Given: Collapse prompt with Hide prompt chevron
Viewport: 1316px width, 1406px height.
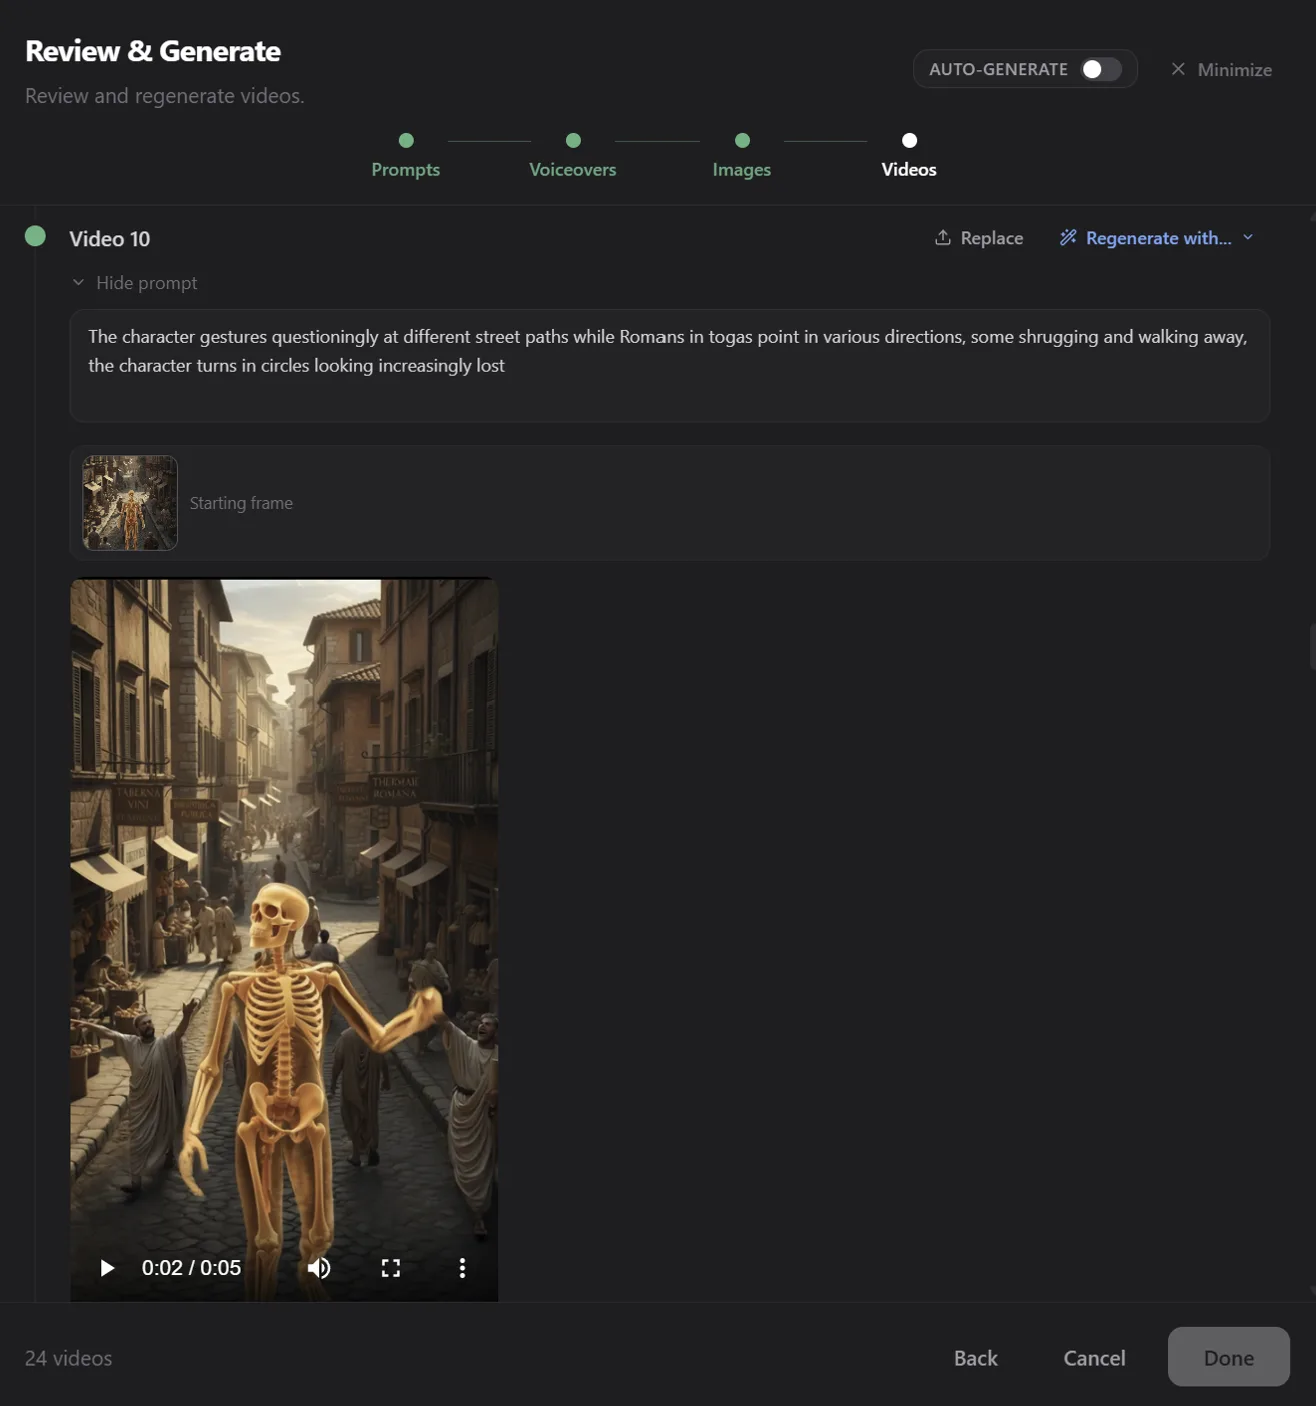Looking at the screenshot, I should coord(78,283).
